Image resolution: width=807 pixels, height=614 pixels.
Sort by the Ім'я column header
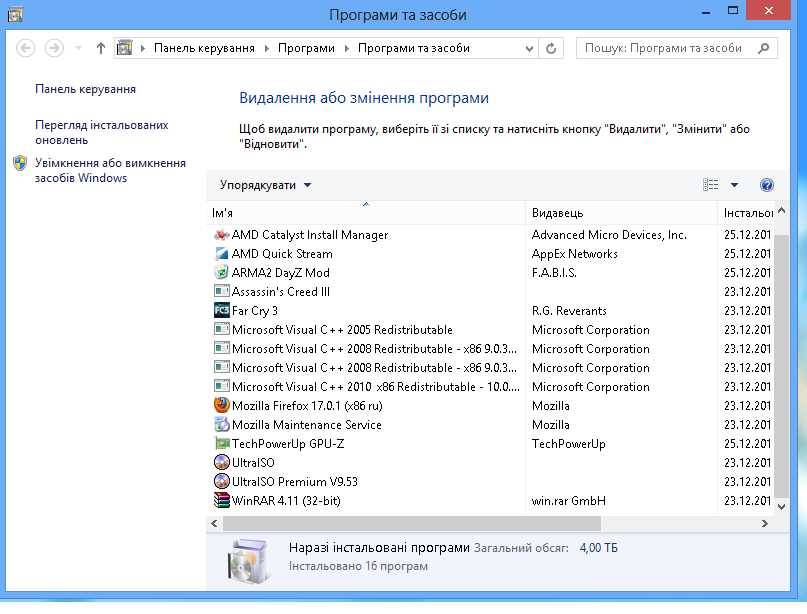point(366,213)
